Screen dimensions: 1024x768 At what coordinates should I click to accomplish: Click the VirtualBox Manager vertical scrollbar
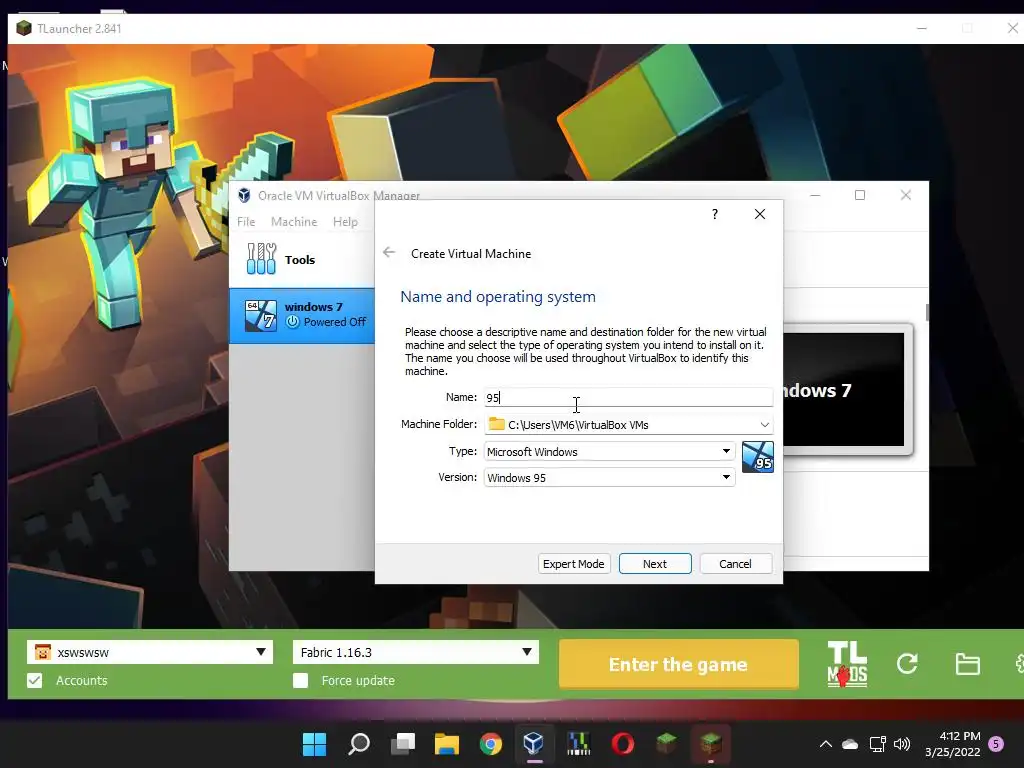coord(927,312)
